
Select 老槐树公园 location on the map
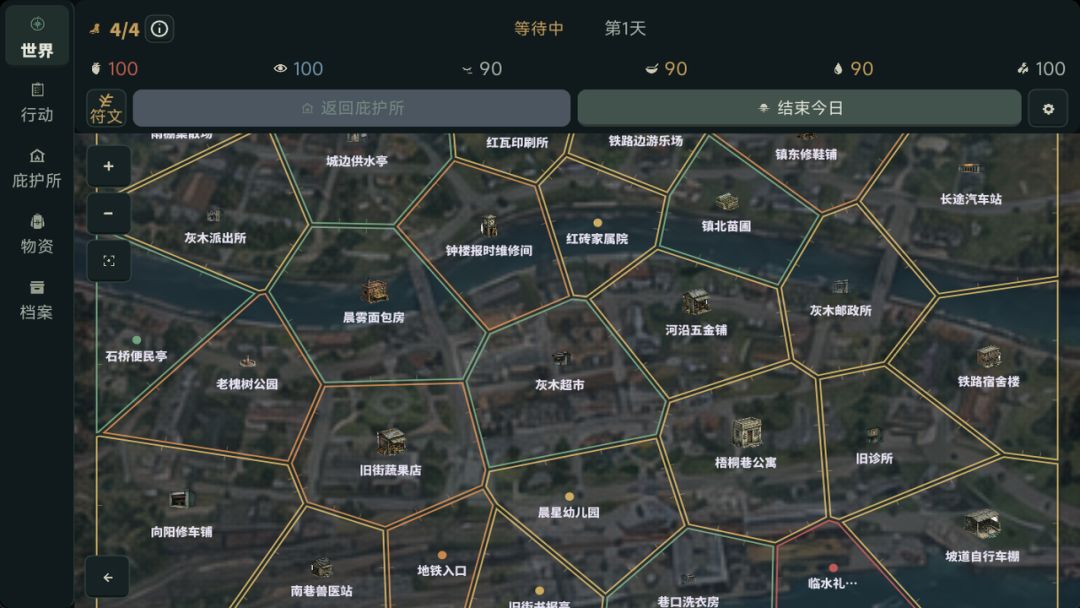point(247,362)
